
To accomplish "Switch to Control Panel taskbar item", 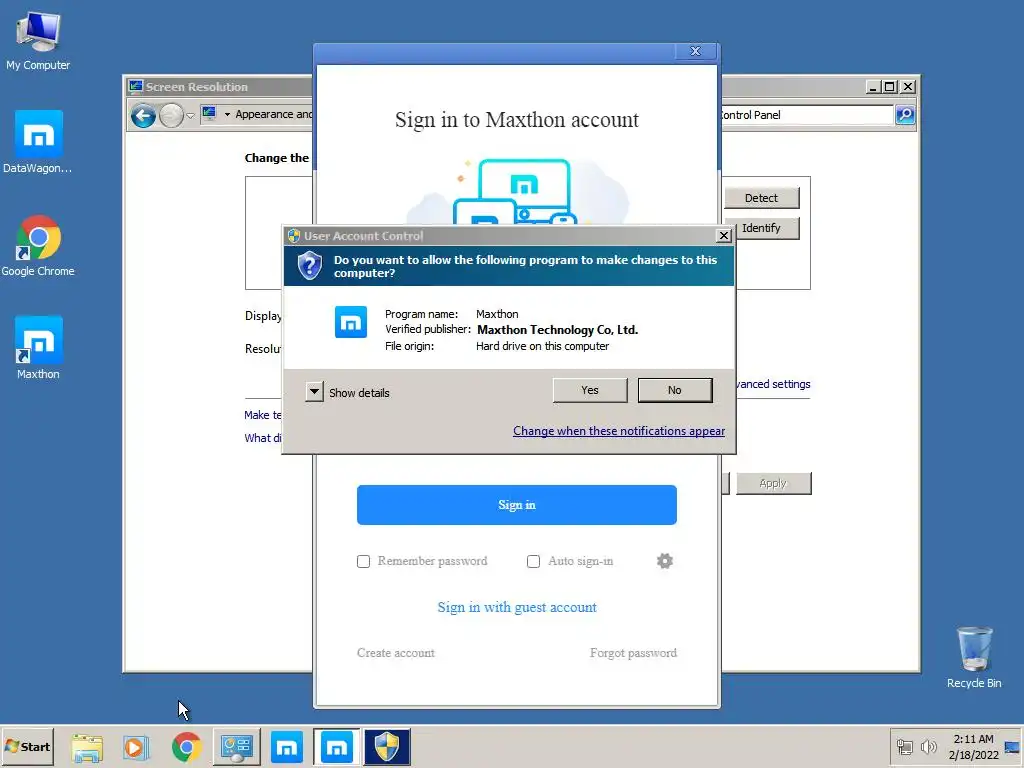I will click(x=236, y=746).
